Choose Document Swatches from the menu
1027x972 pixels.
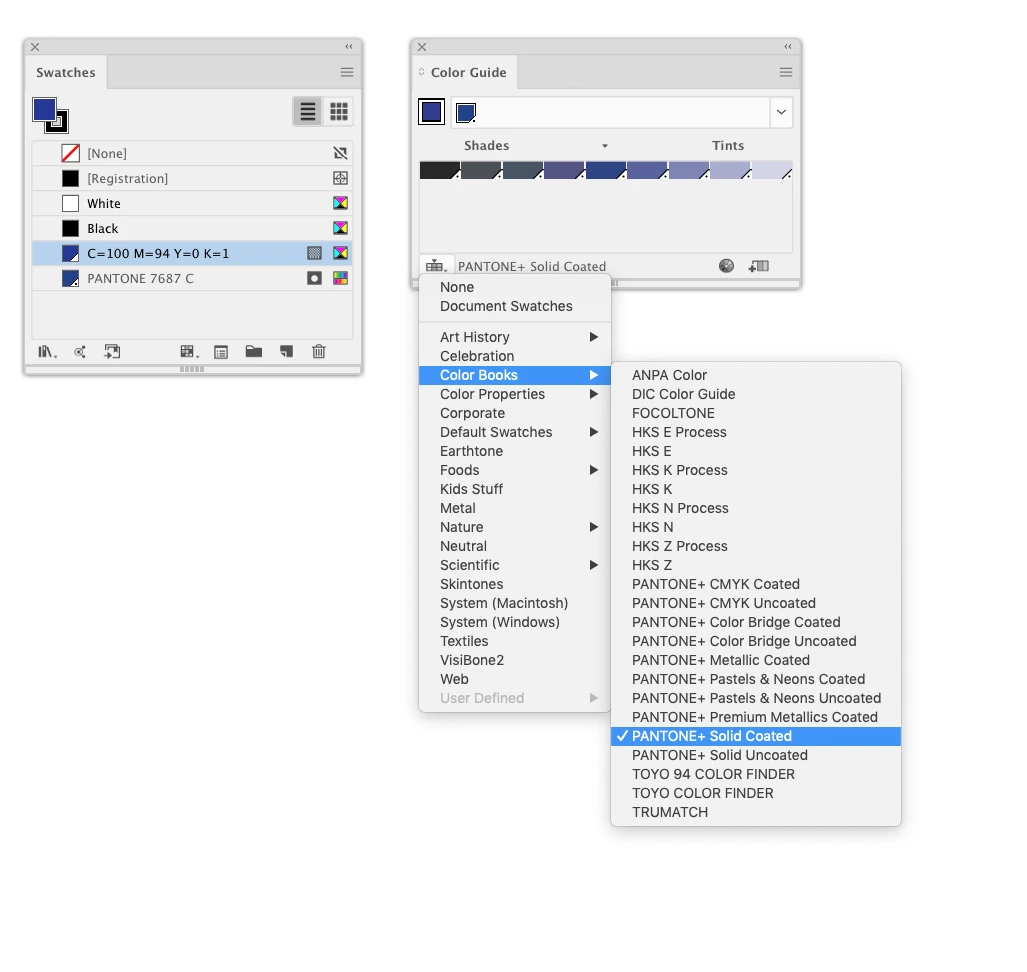coord(515,307)
